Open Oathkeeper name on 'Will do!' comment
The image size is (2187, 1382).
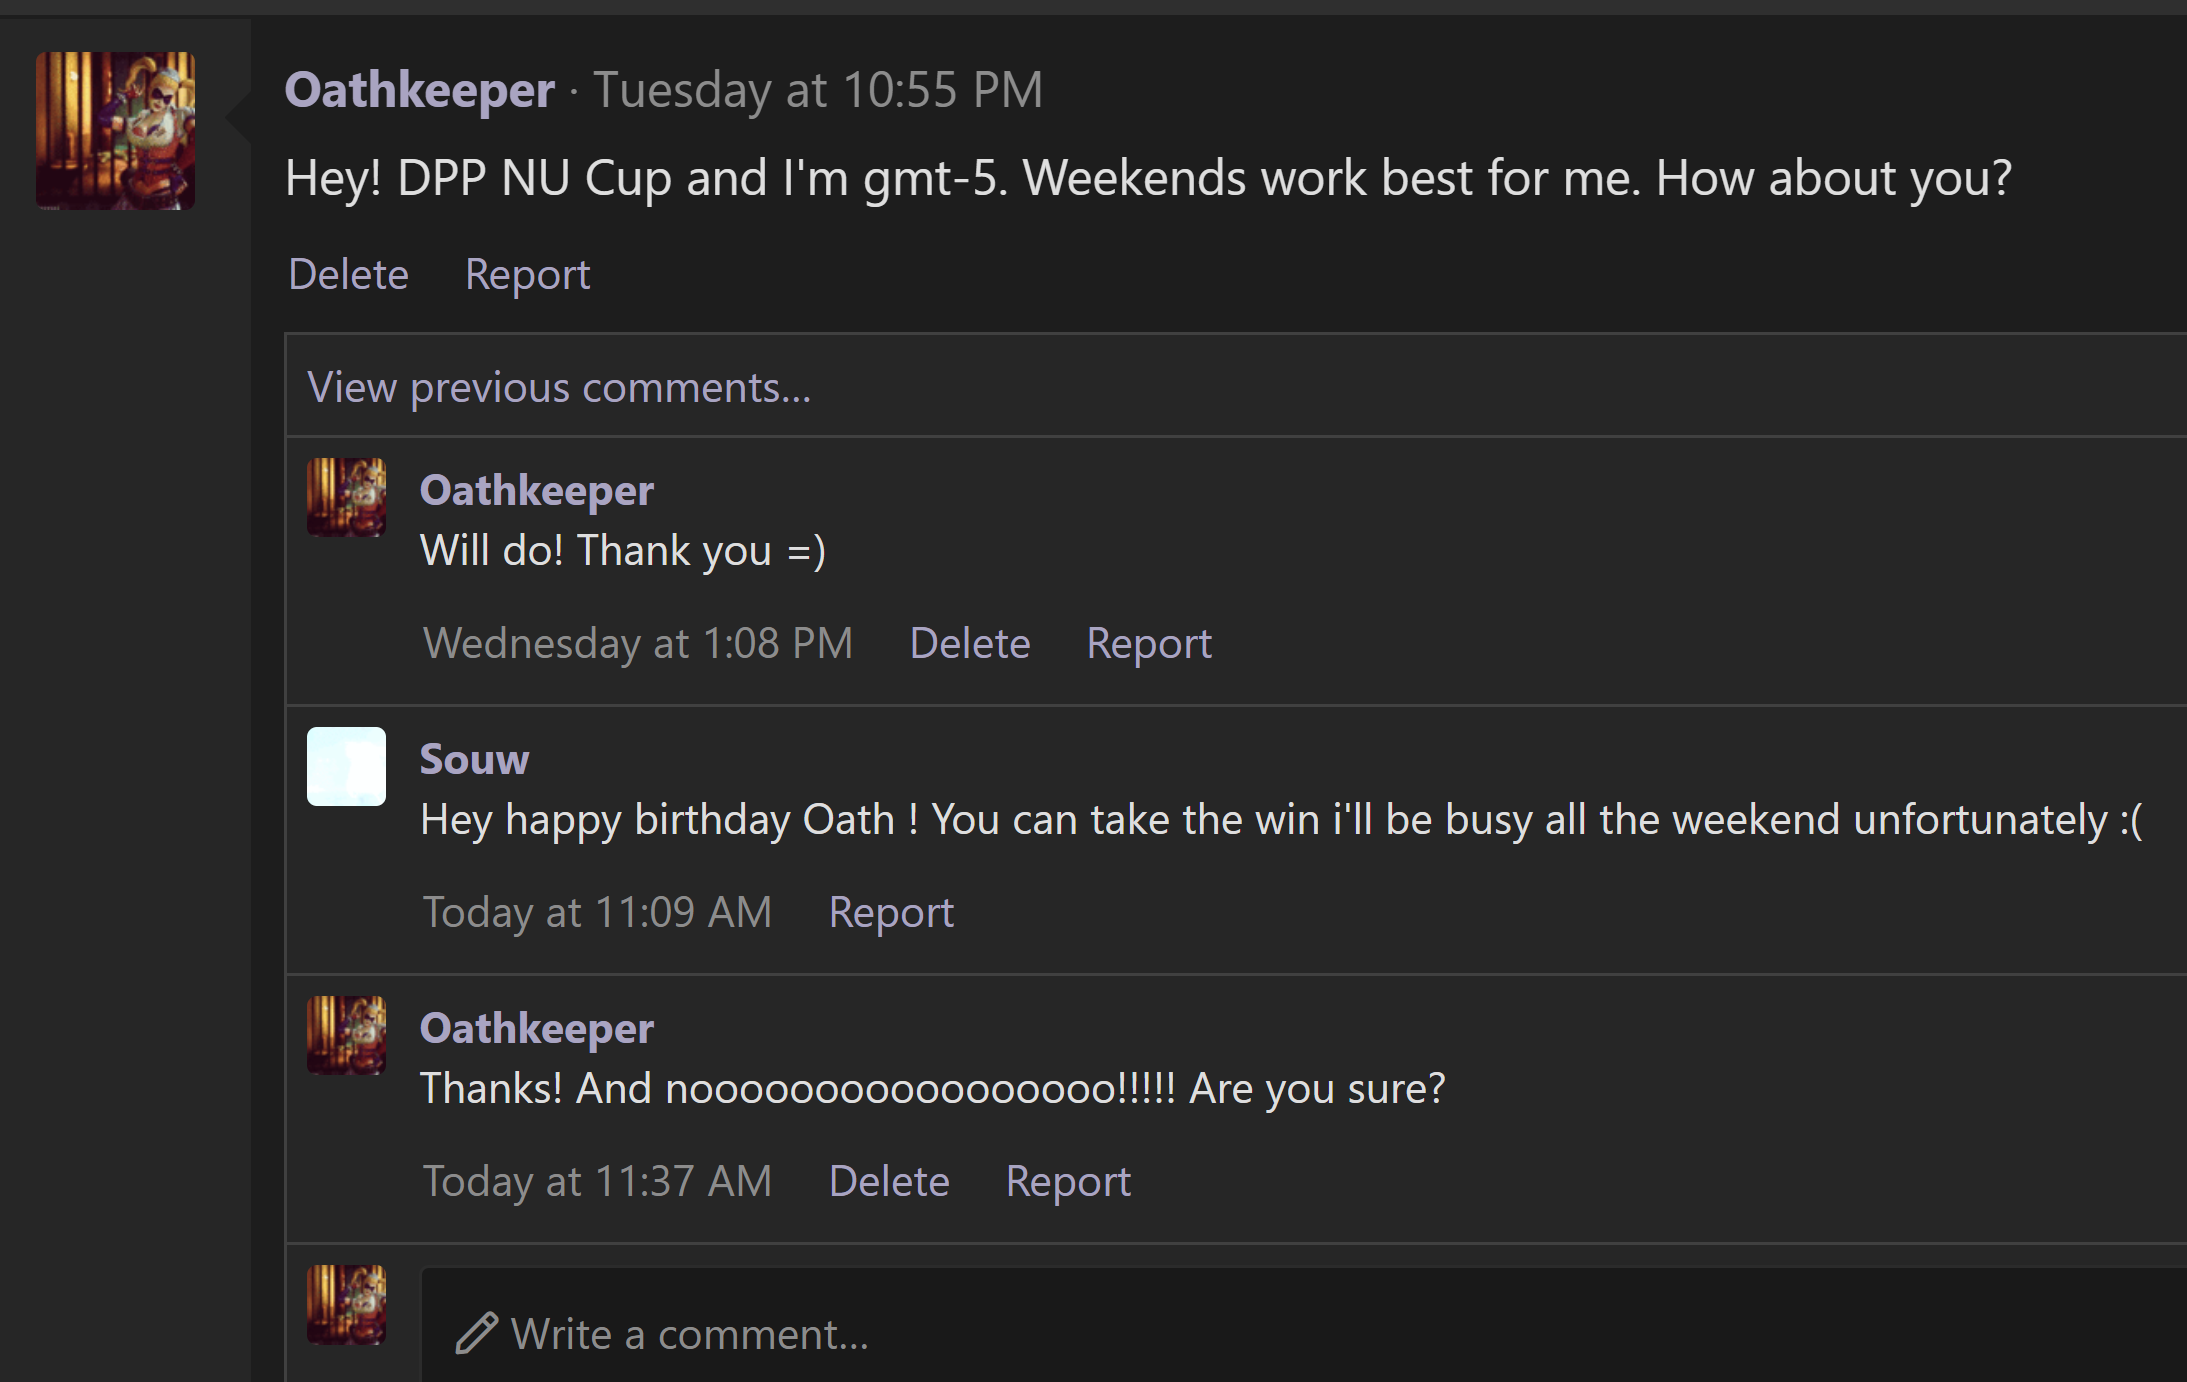[536, 490]
